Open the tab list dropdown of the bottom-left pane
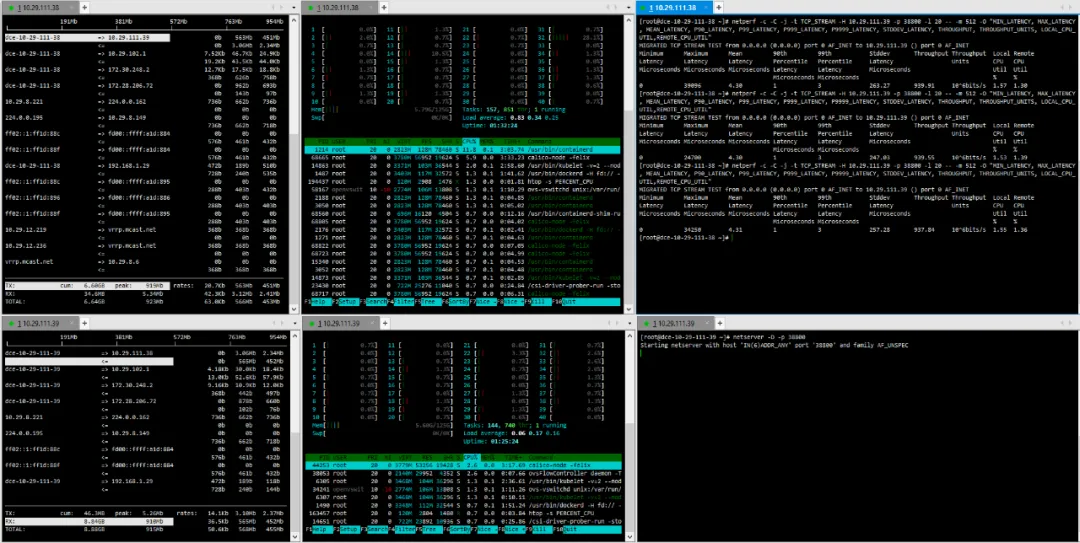Screen dimensions: 1080x543 click(x=293, y=323)
